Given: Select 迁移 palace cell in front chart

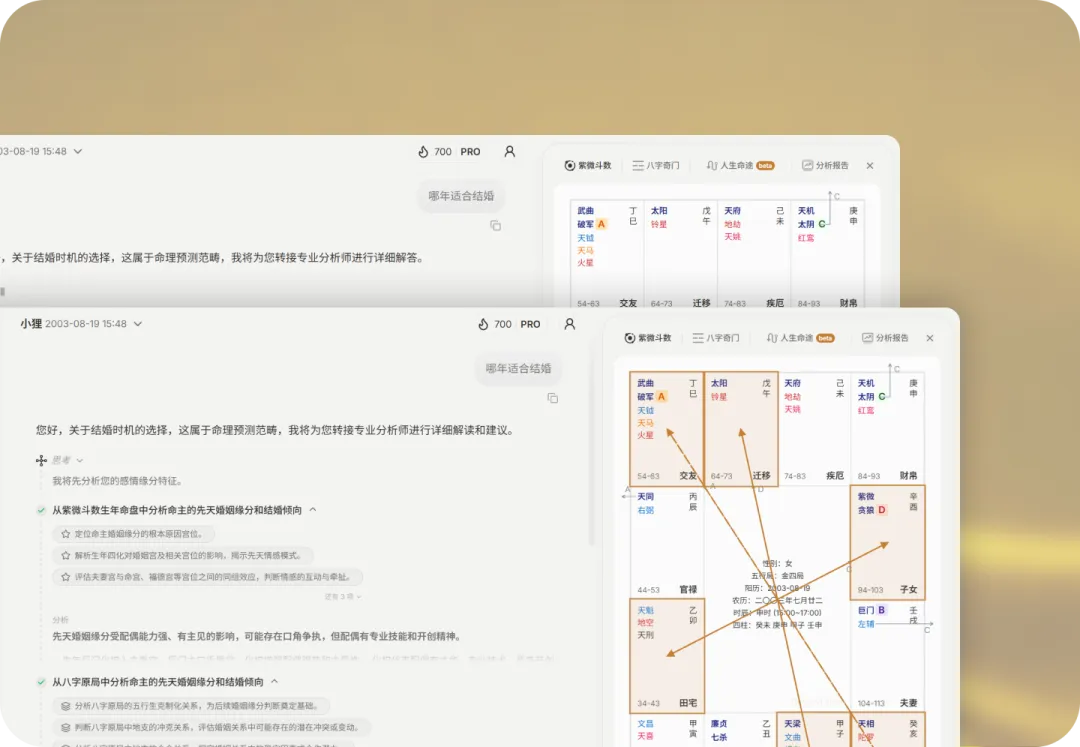Looking at the screenshot, I should point(741,429).
